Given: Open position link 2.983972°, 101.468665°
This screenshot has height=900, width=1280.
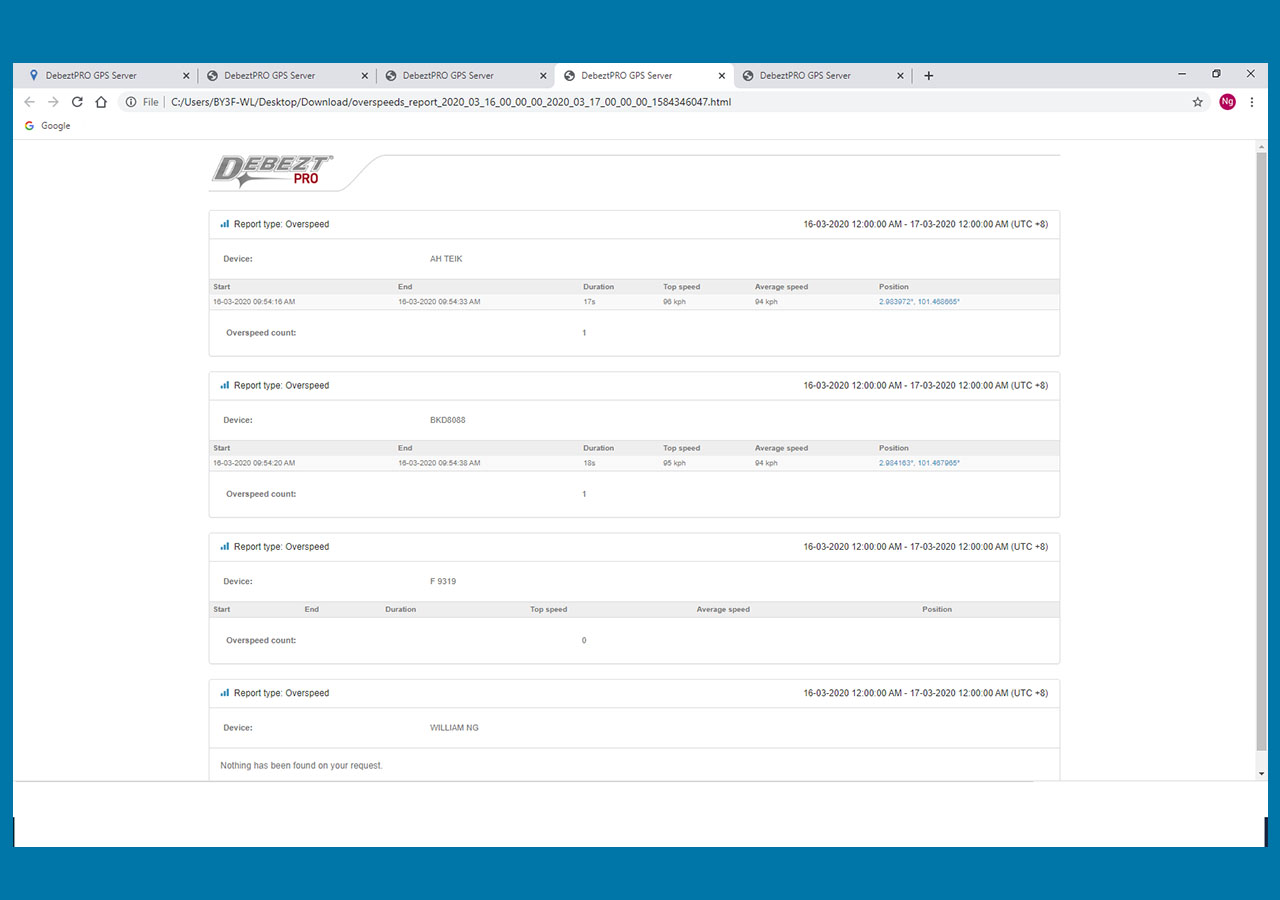Looking at the screenshot, I should pos(919,302).
